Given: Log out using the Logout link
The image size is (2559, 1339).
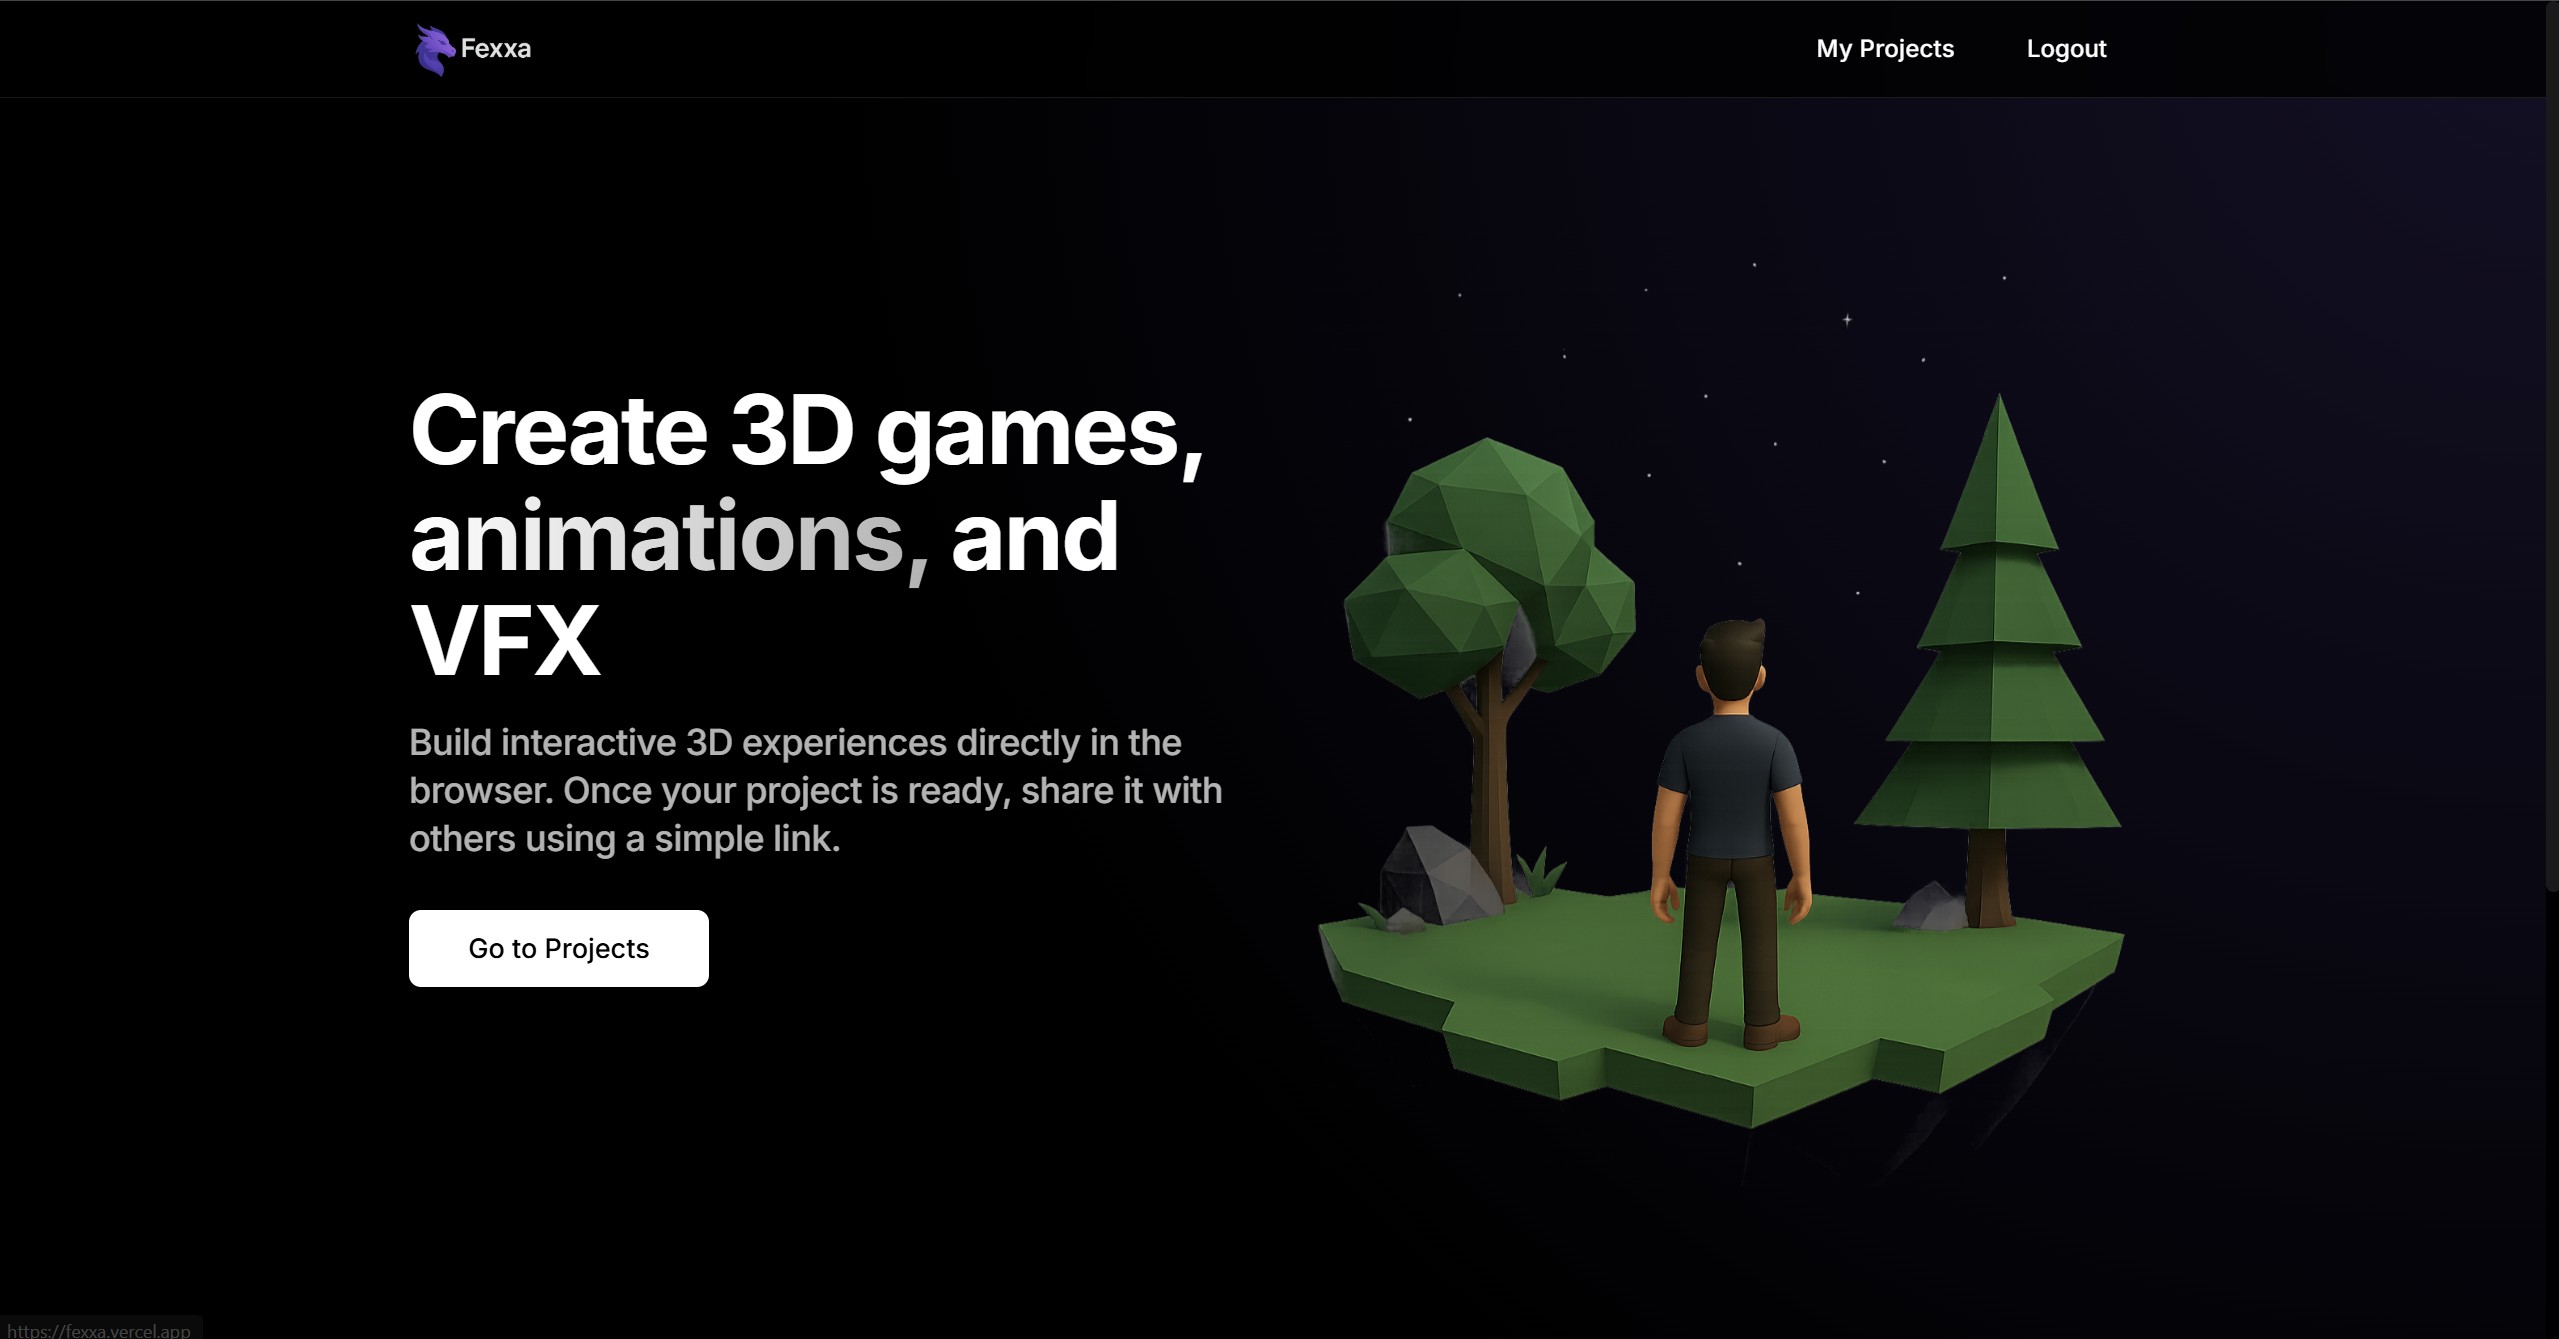Looking at the screenshot, I should click(x=2065, y=49).
